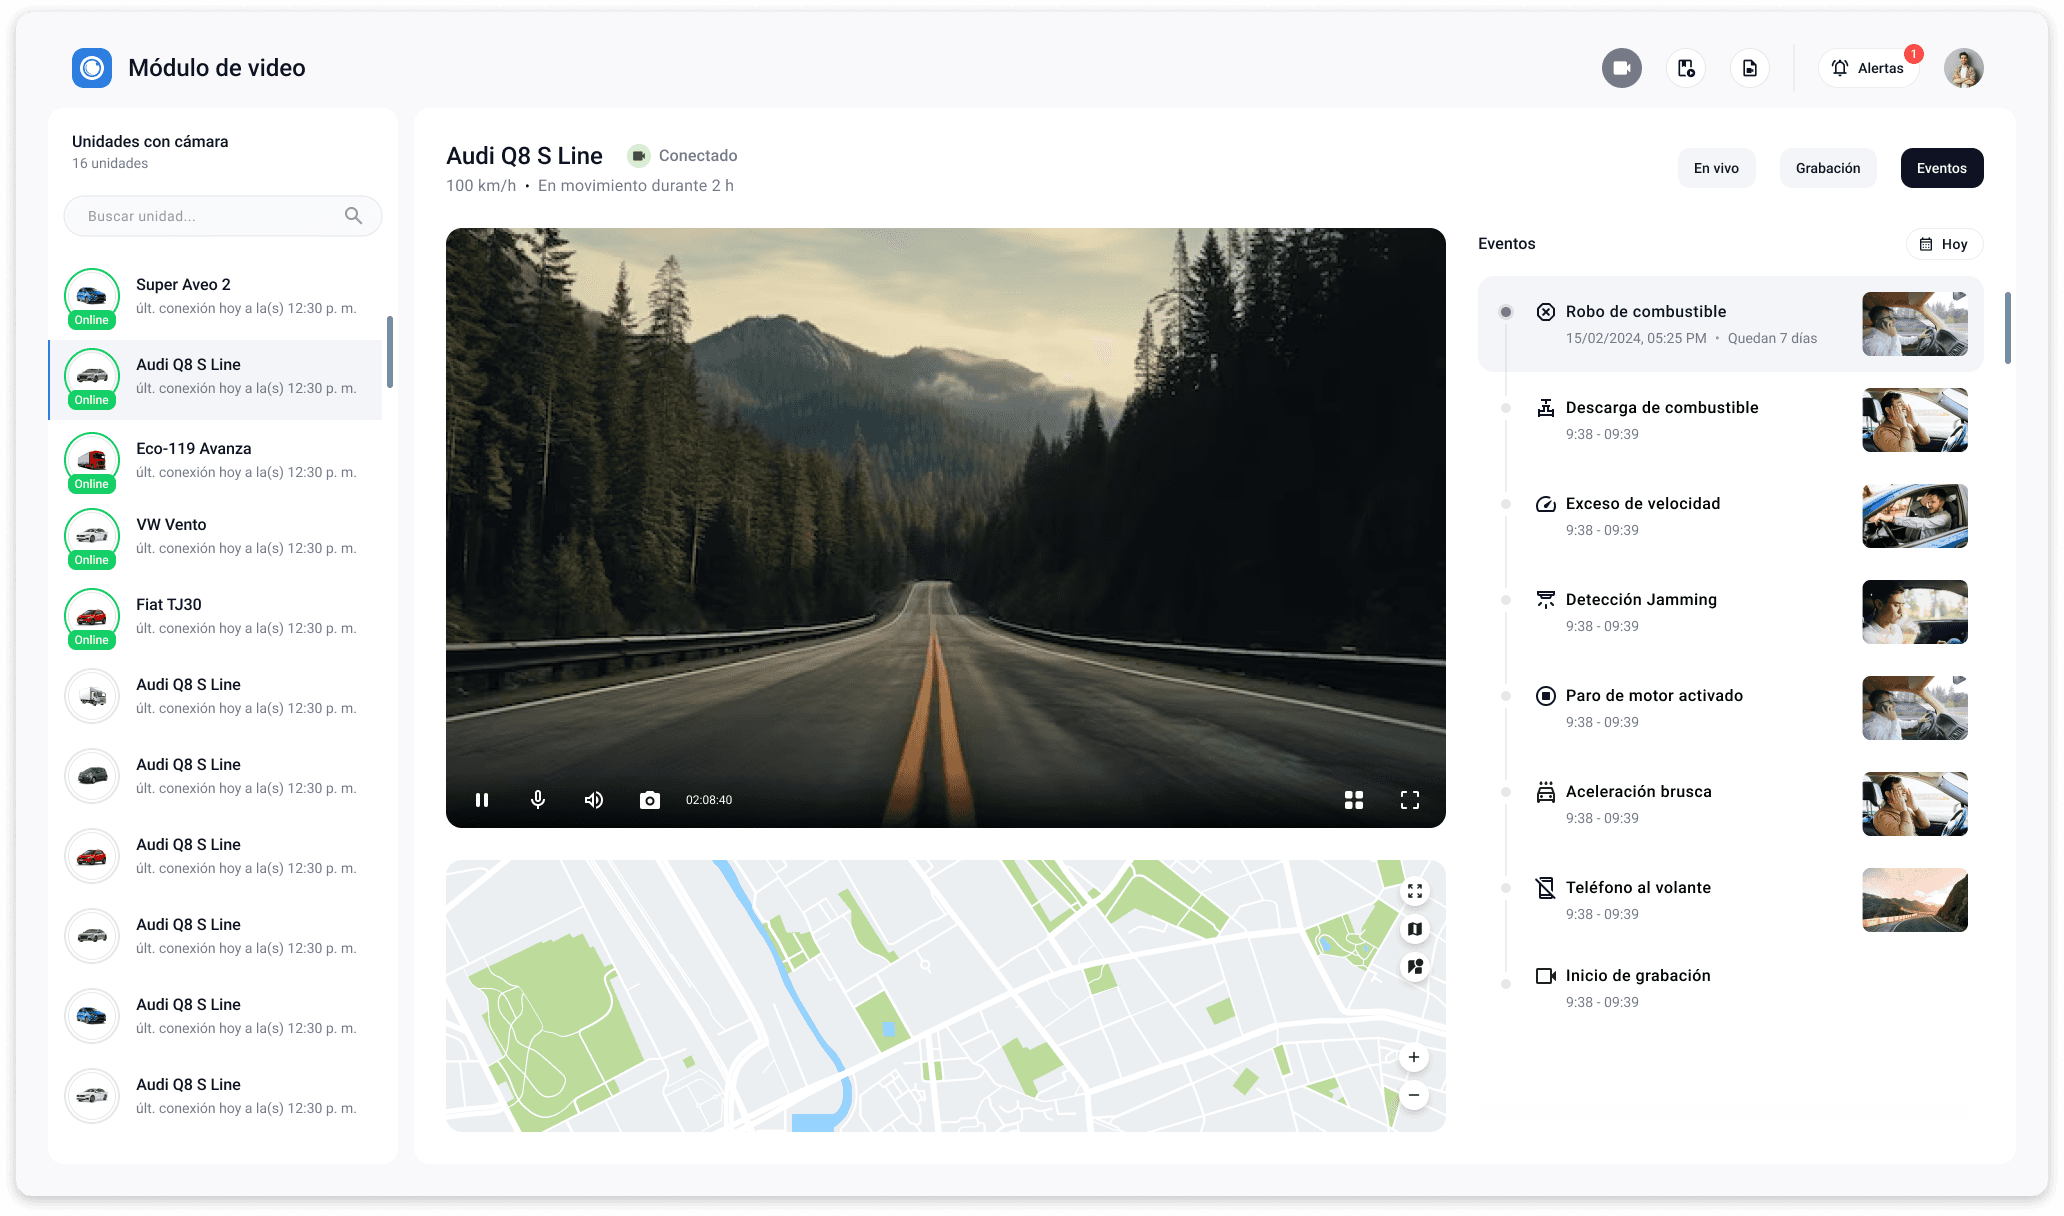Open the video camera header icon
This screenshot has height=1216, width=2064.
point(1622,68)
